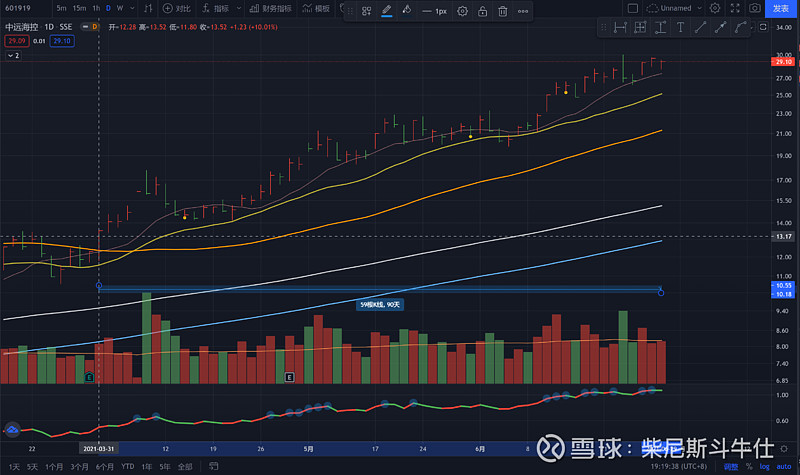Set range to 1年
Viewport: 800px width, 475px height.
tap(147, 466)
